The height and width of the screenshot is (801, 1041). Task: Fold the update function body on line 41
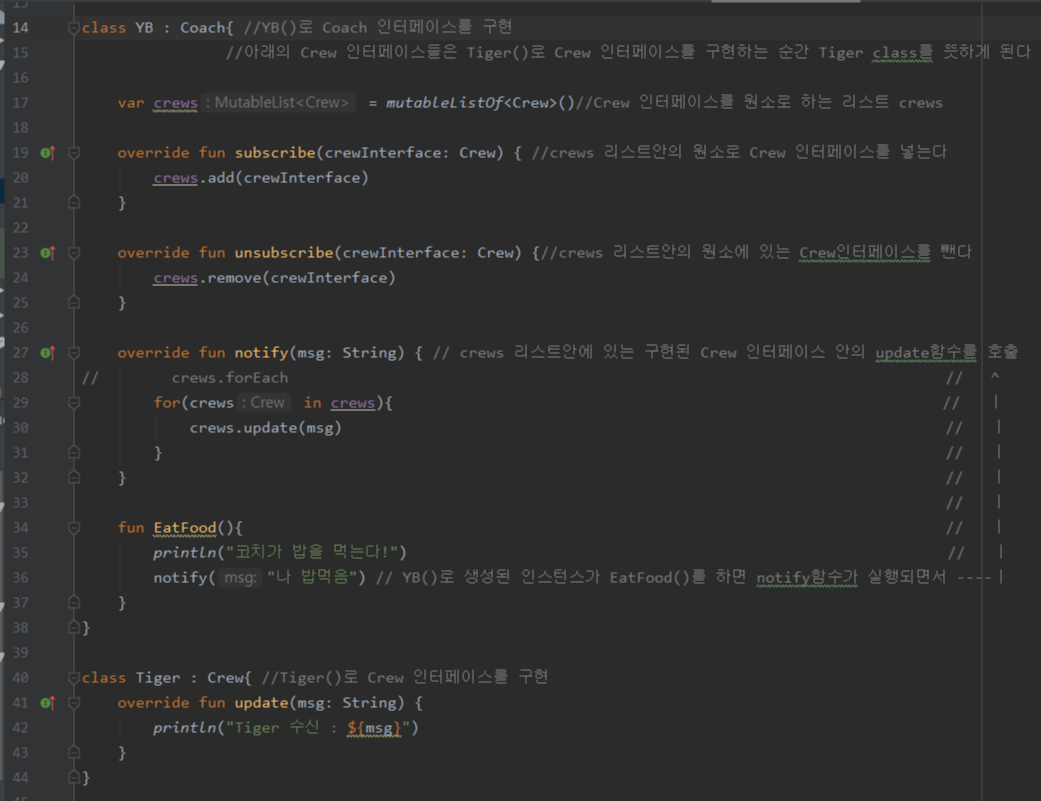pos(74,702)
